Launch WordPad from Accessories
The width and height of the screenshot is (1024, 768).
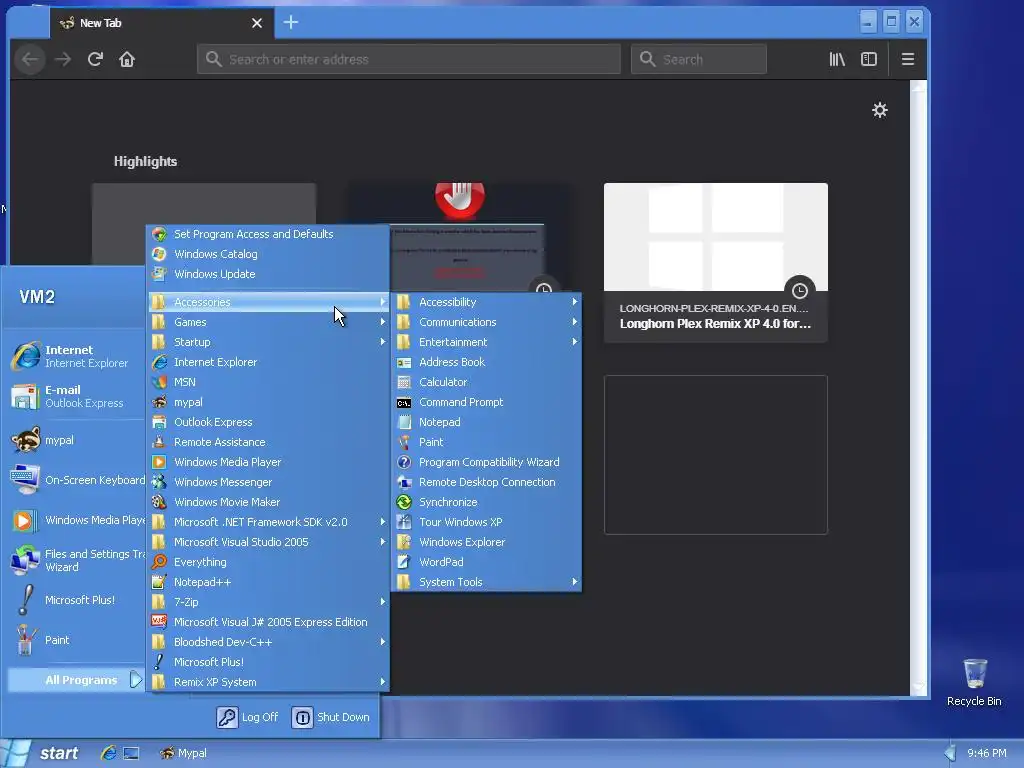tap(487, 562)
